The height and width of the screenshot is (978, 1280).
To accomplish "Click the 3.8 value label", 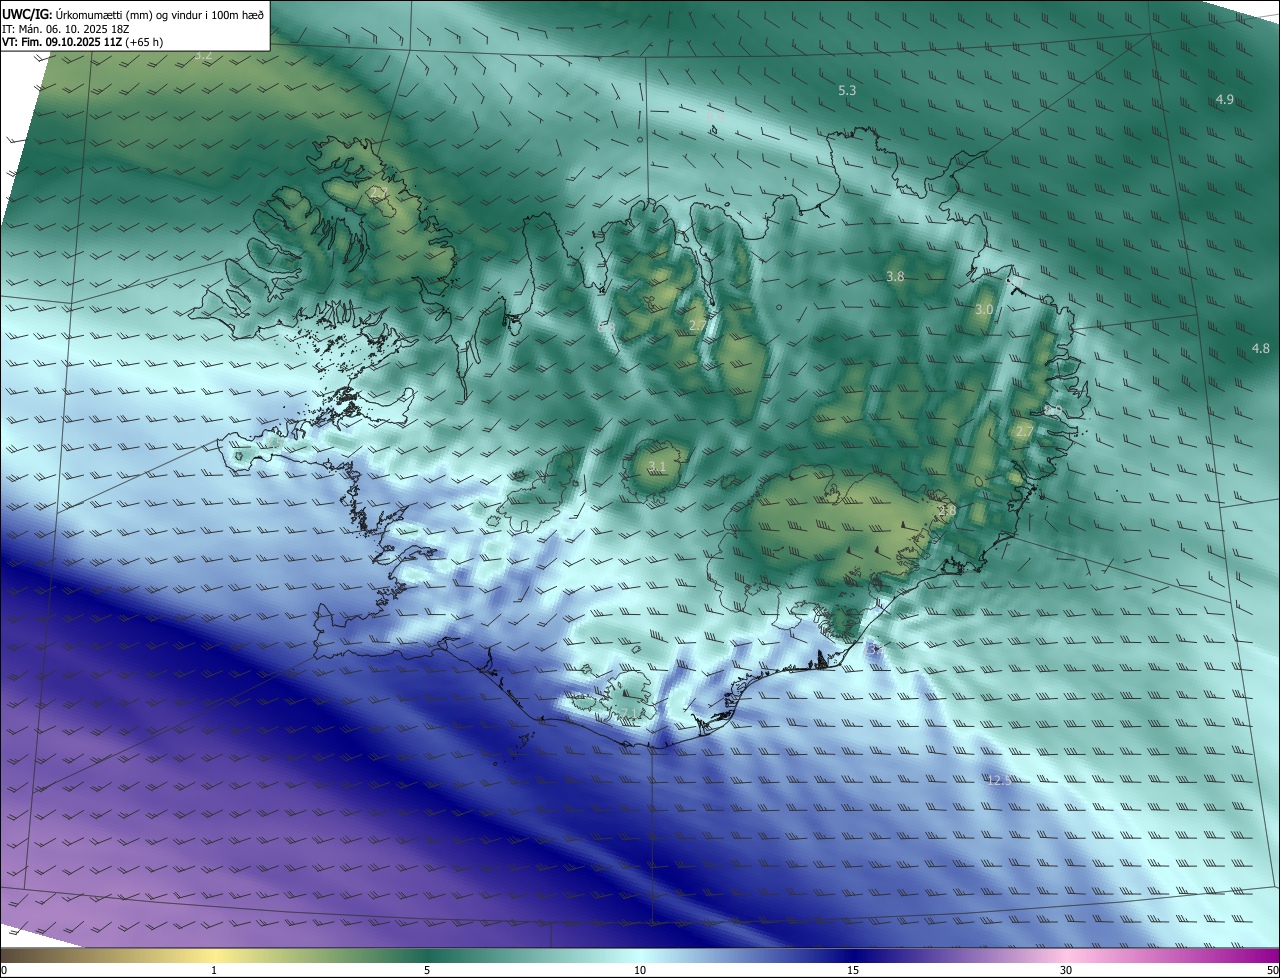I will tap(895, 276).
